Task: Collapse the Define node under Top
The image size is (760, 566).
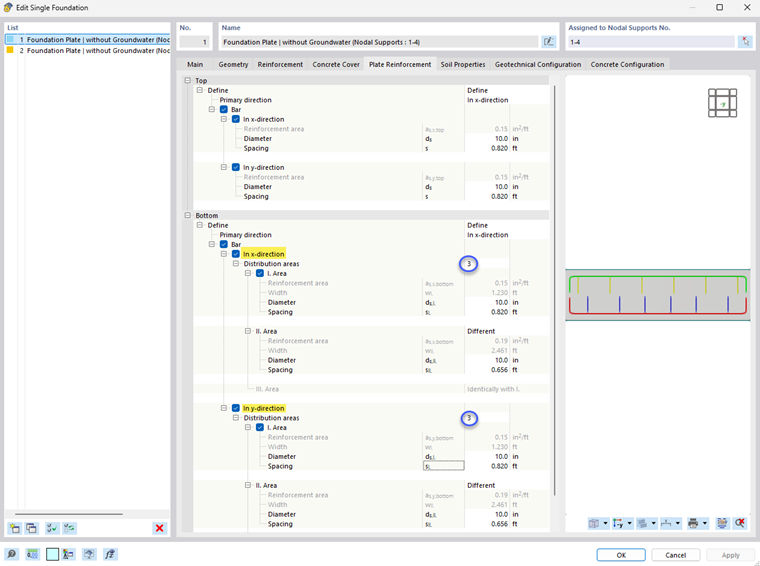Action: [200, 90]
